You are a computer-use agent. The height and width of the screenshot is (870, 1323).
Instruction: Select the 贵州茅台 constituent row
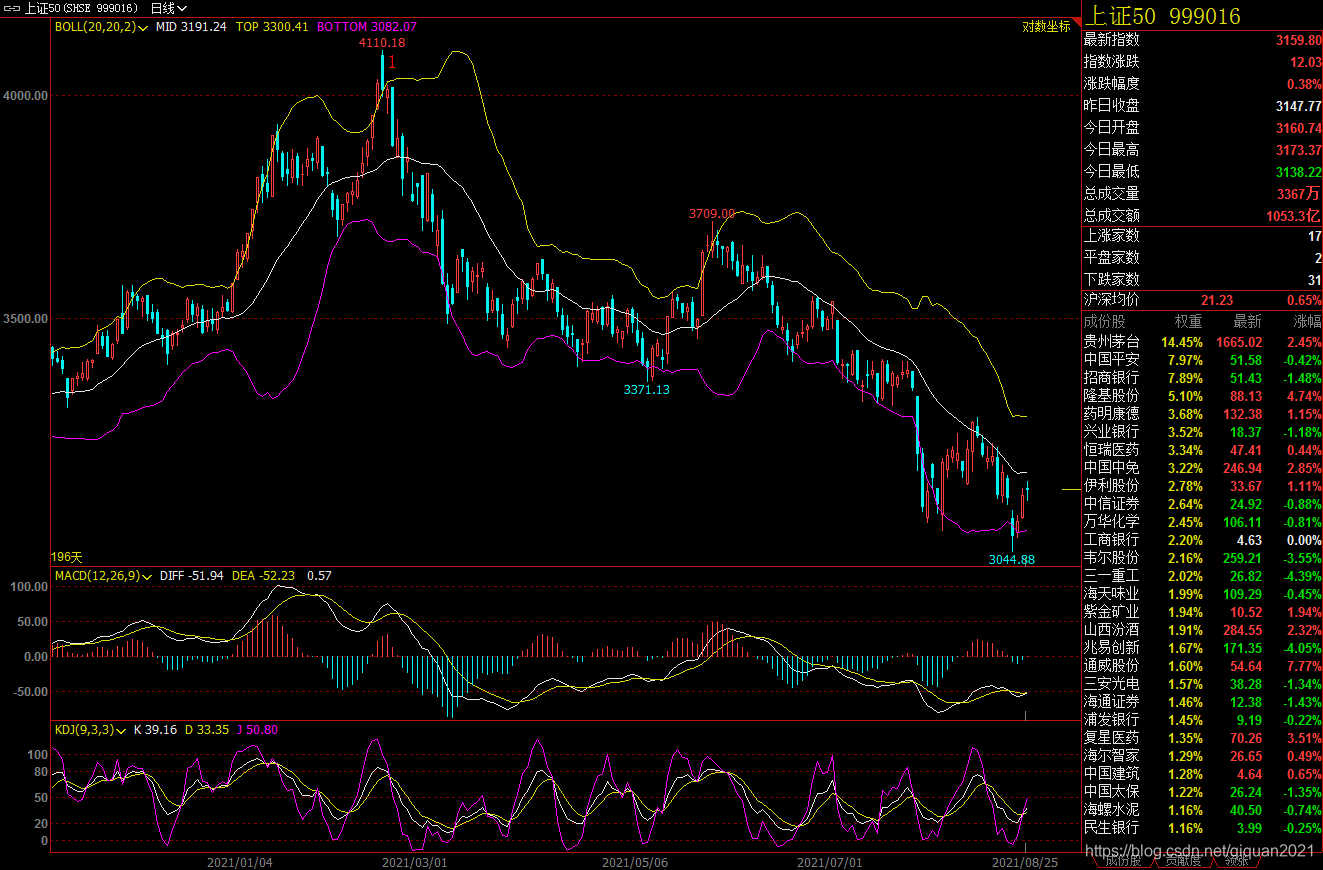point(1202,342)
